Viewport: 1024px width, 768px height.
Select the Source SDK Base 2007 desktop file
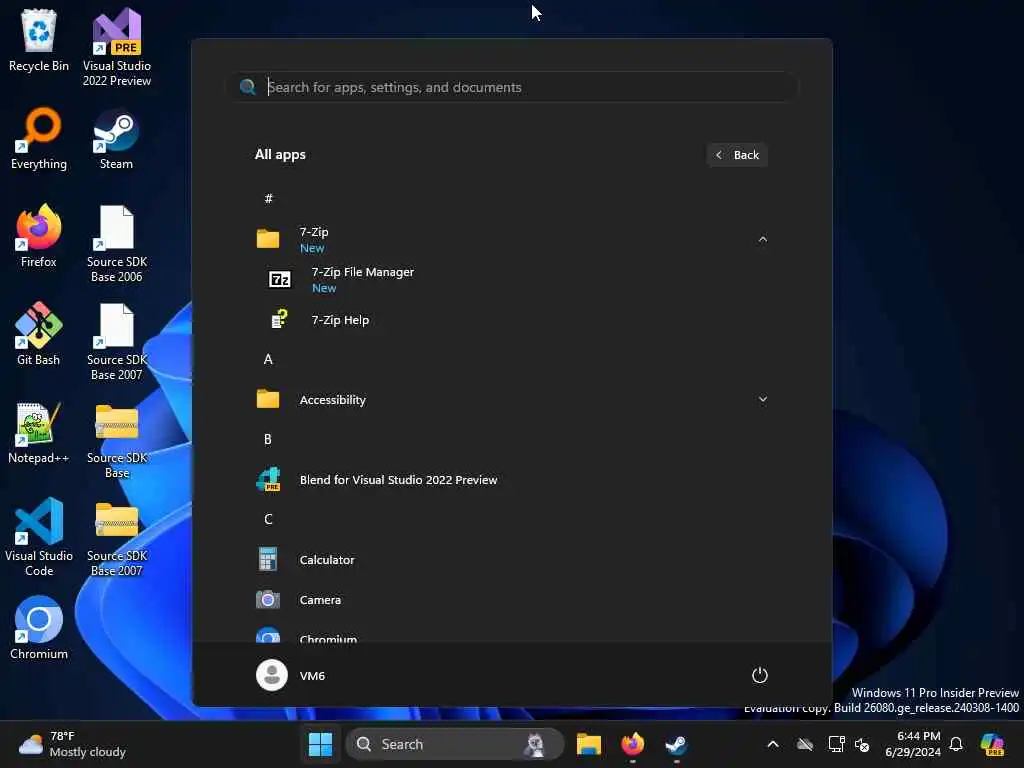coord(116,342)
